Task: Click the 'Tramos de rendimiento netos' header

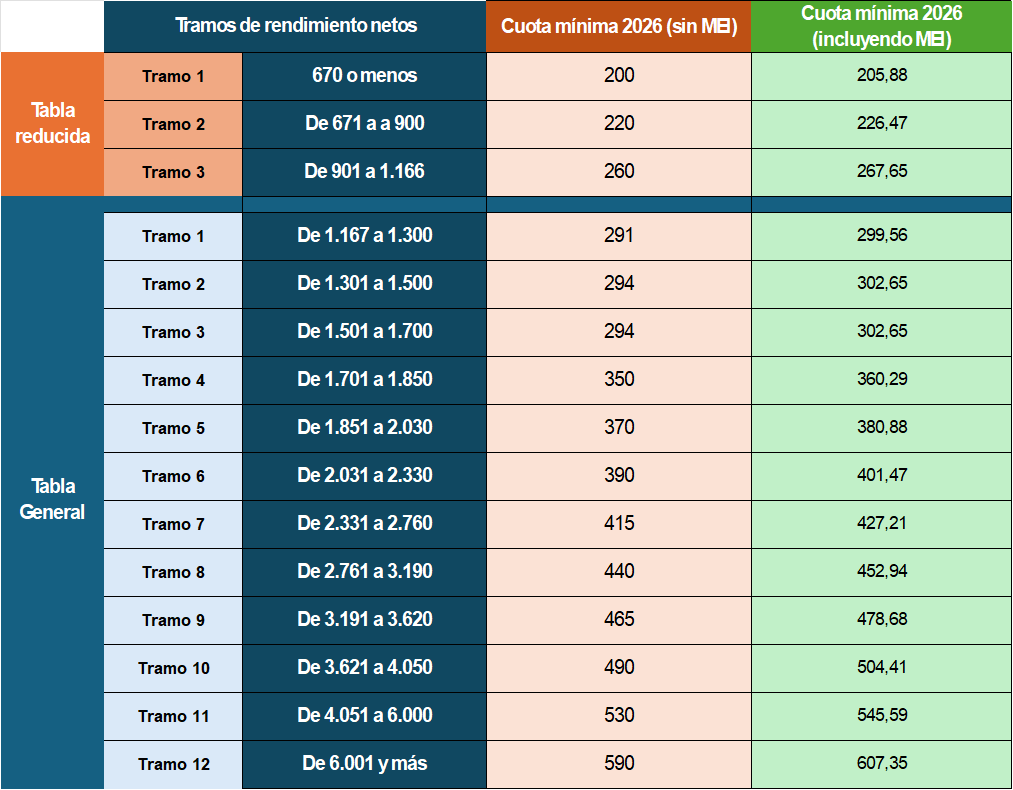Action: coord(296,26)
